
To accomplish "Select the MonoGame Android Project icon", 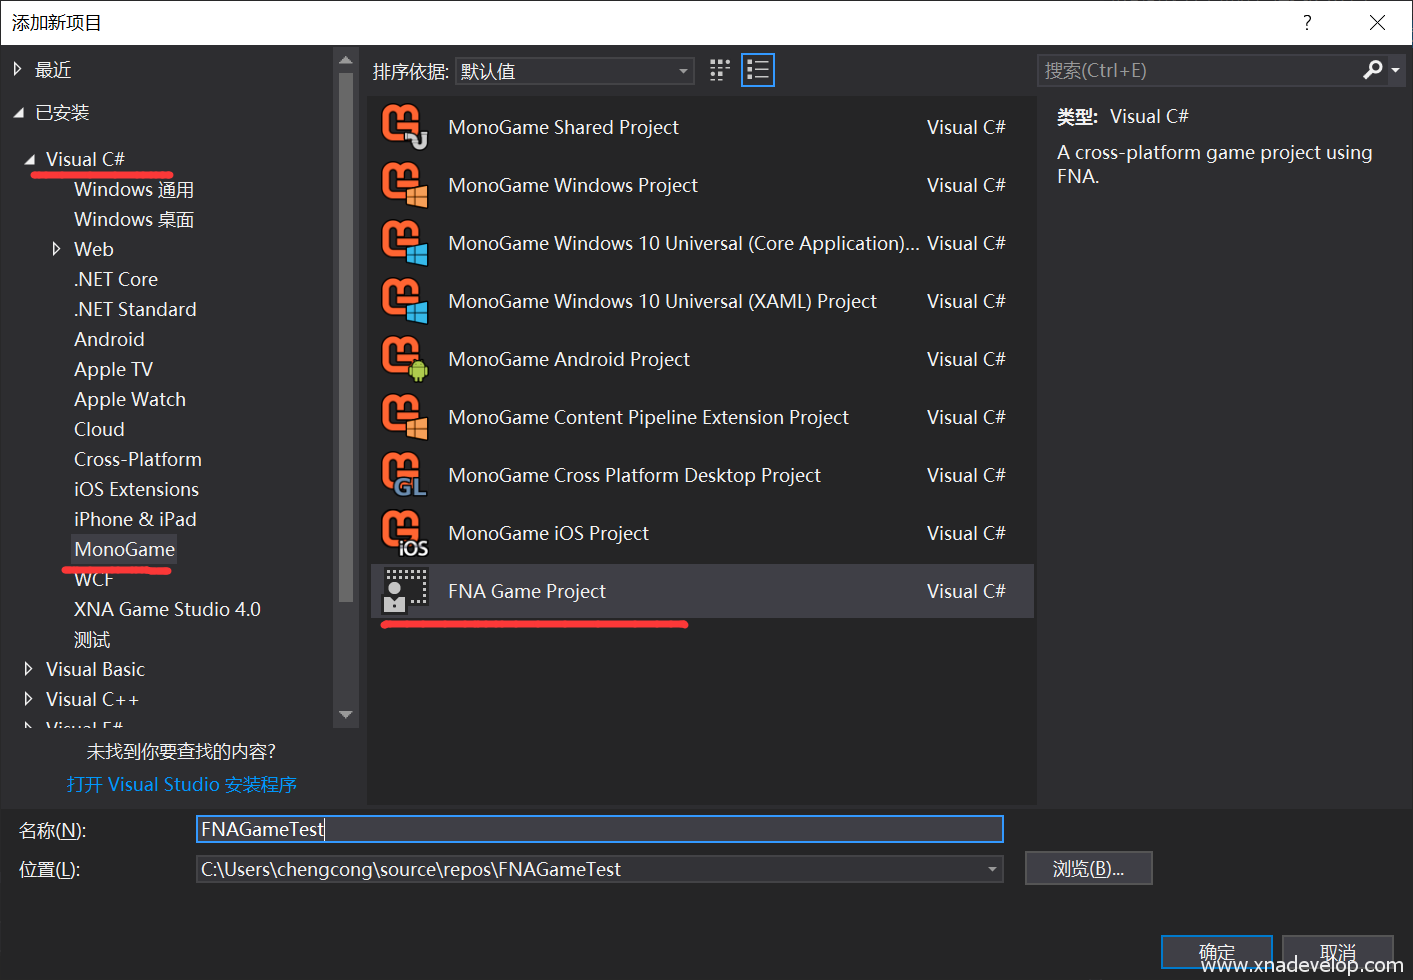I will (404, 359).
